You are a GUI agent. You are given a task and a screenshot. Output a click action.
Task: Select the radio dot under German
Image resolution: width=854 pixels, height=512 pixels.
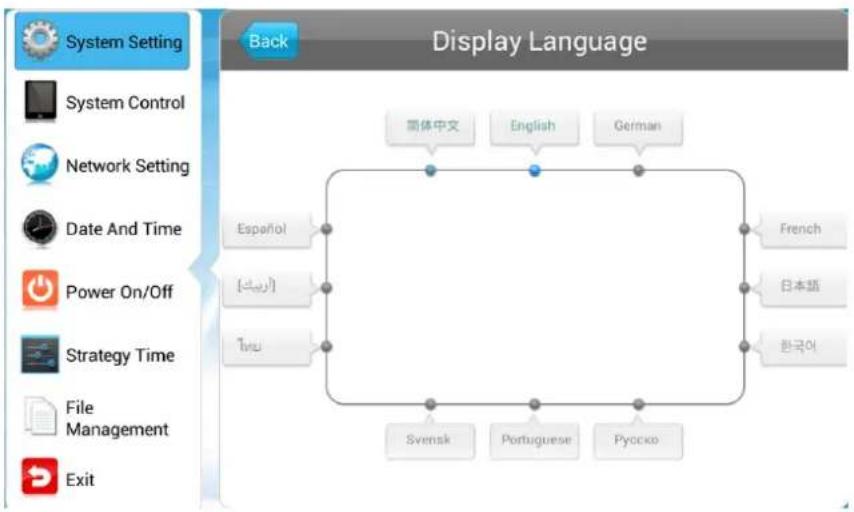click(639, 170)
